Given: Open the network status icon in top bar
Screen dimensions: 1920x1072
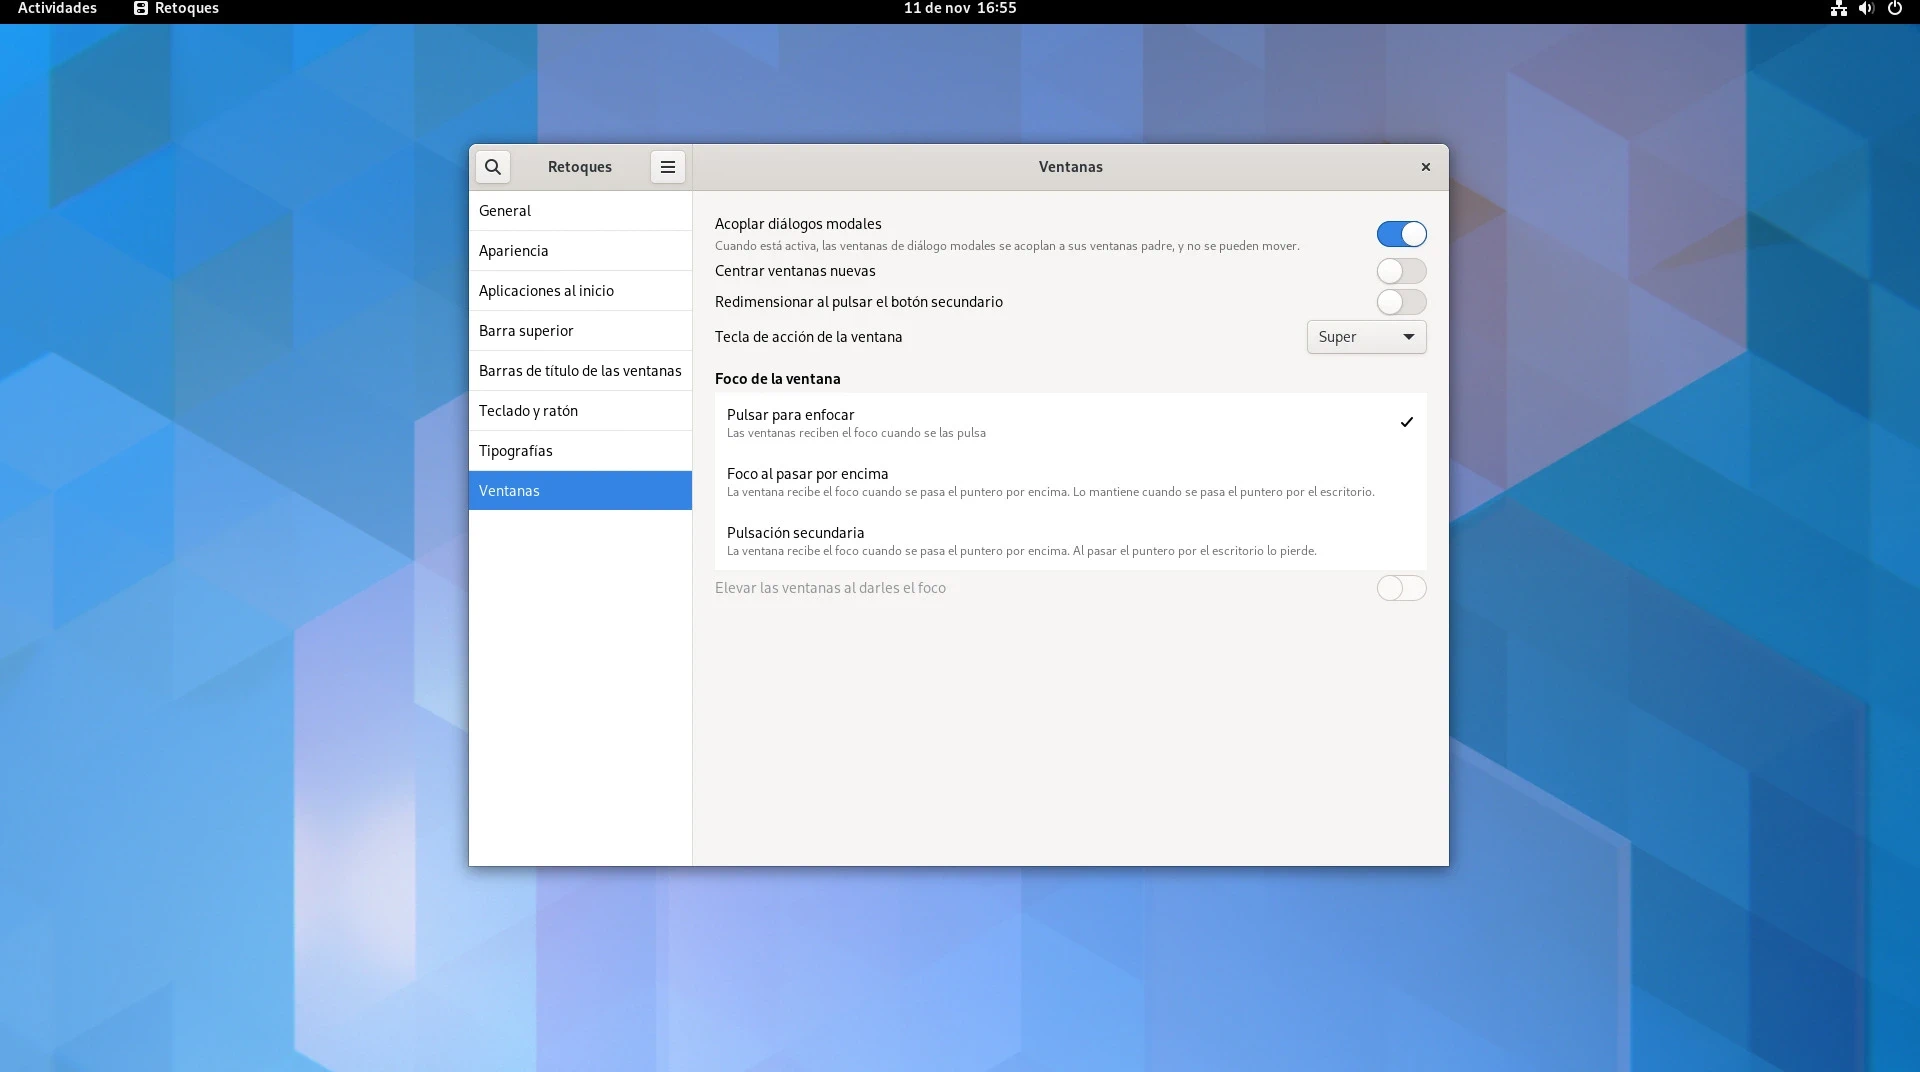Looking at the screenshot, I should [1838, 9].
